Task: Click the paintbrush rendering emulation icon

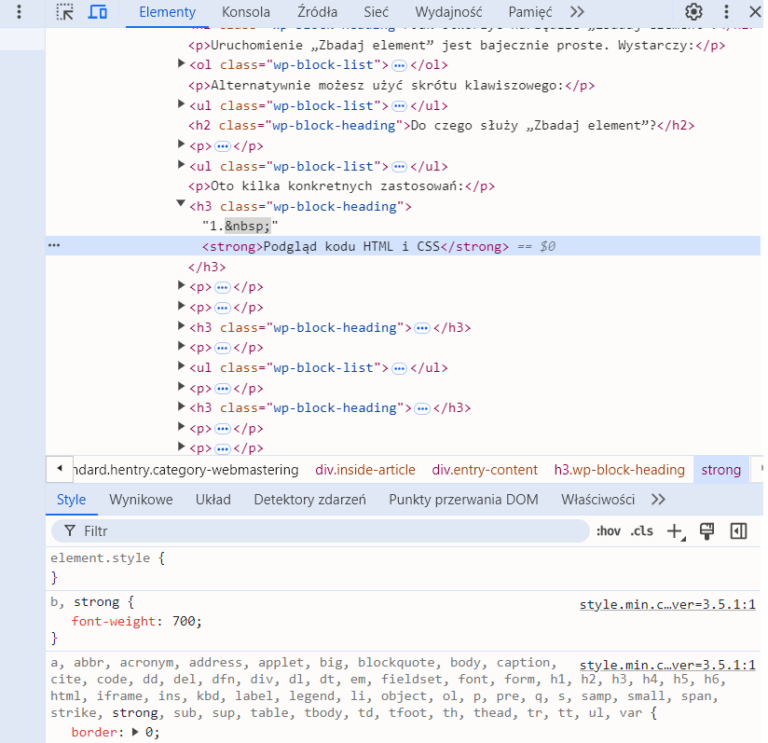Action: (x=707, y=531)
